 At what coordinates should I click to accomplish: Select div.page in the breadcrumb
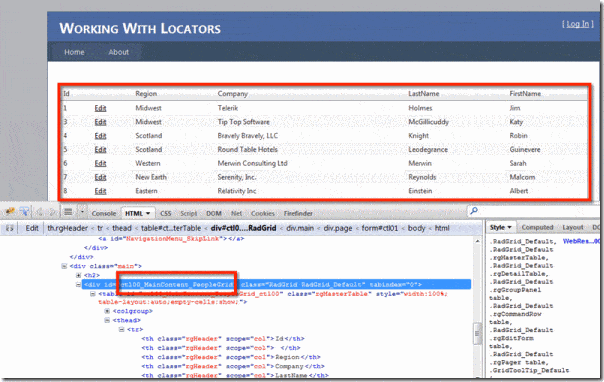pyautogui.click(x=338, y=228)
